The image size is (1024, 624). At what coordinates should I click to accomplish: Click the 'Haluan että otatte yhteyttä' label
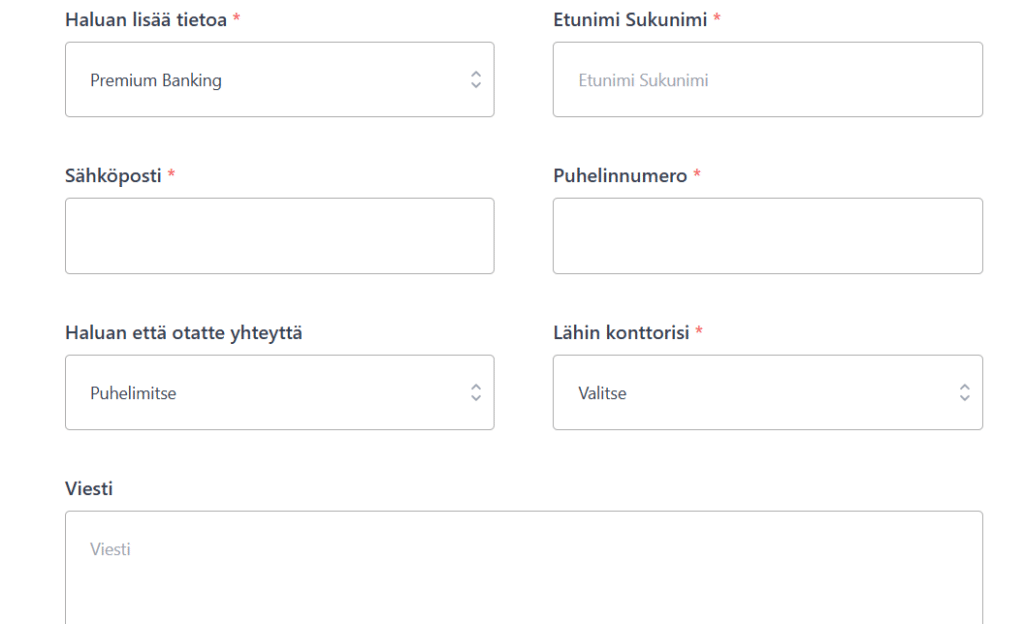click(183, 333)
